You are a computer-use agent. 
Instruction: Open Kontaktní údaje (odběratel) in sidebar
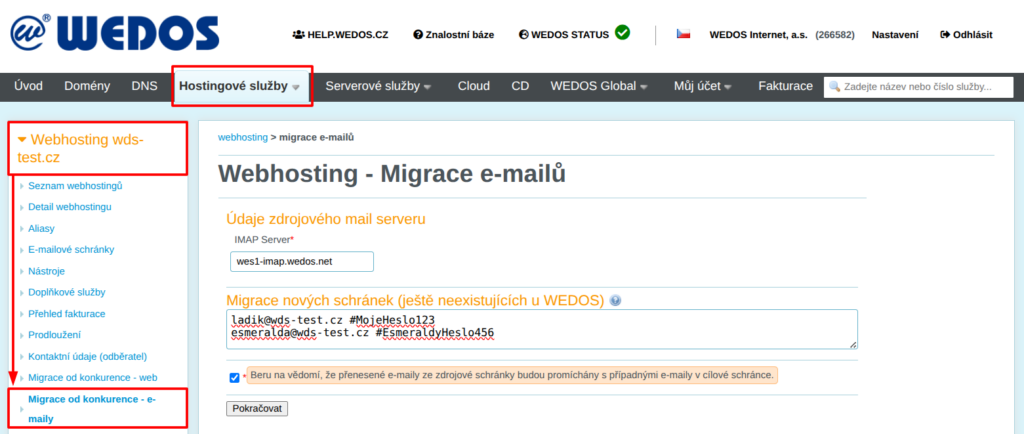[x=88, y=356]
